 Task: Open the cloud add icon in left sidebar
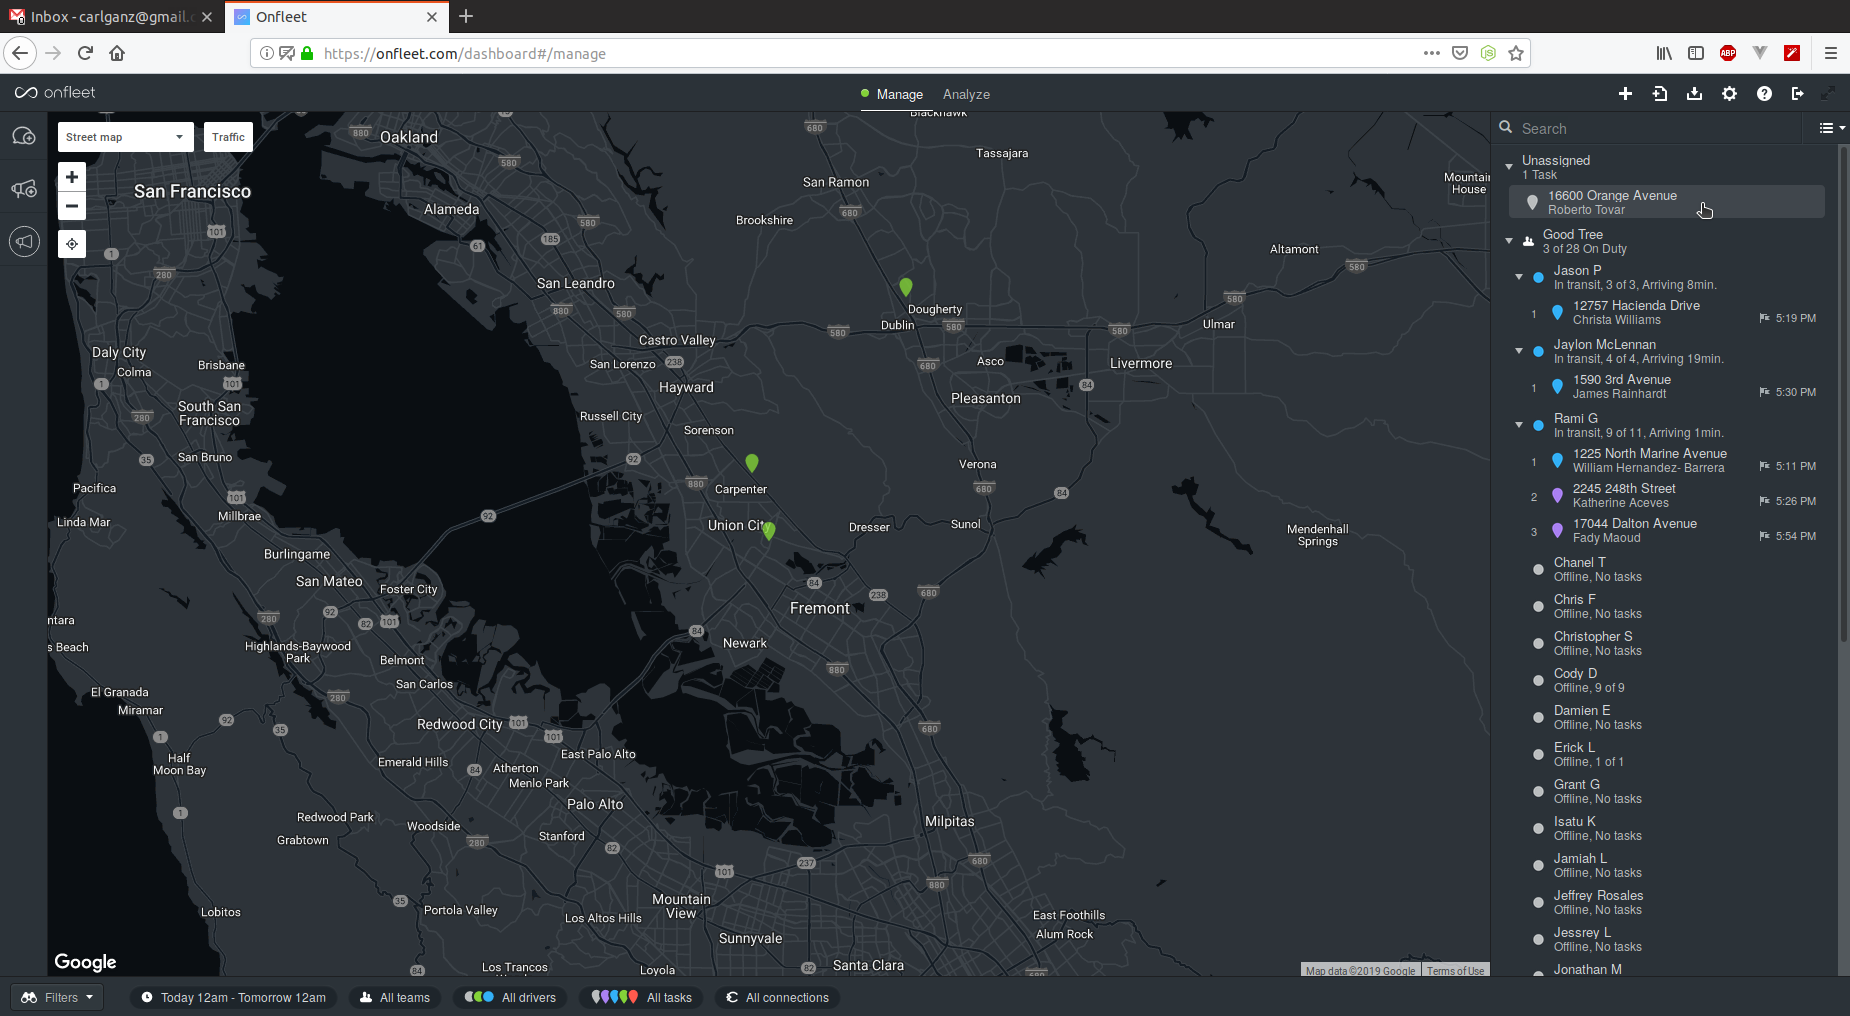(x=24, y=136)
